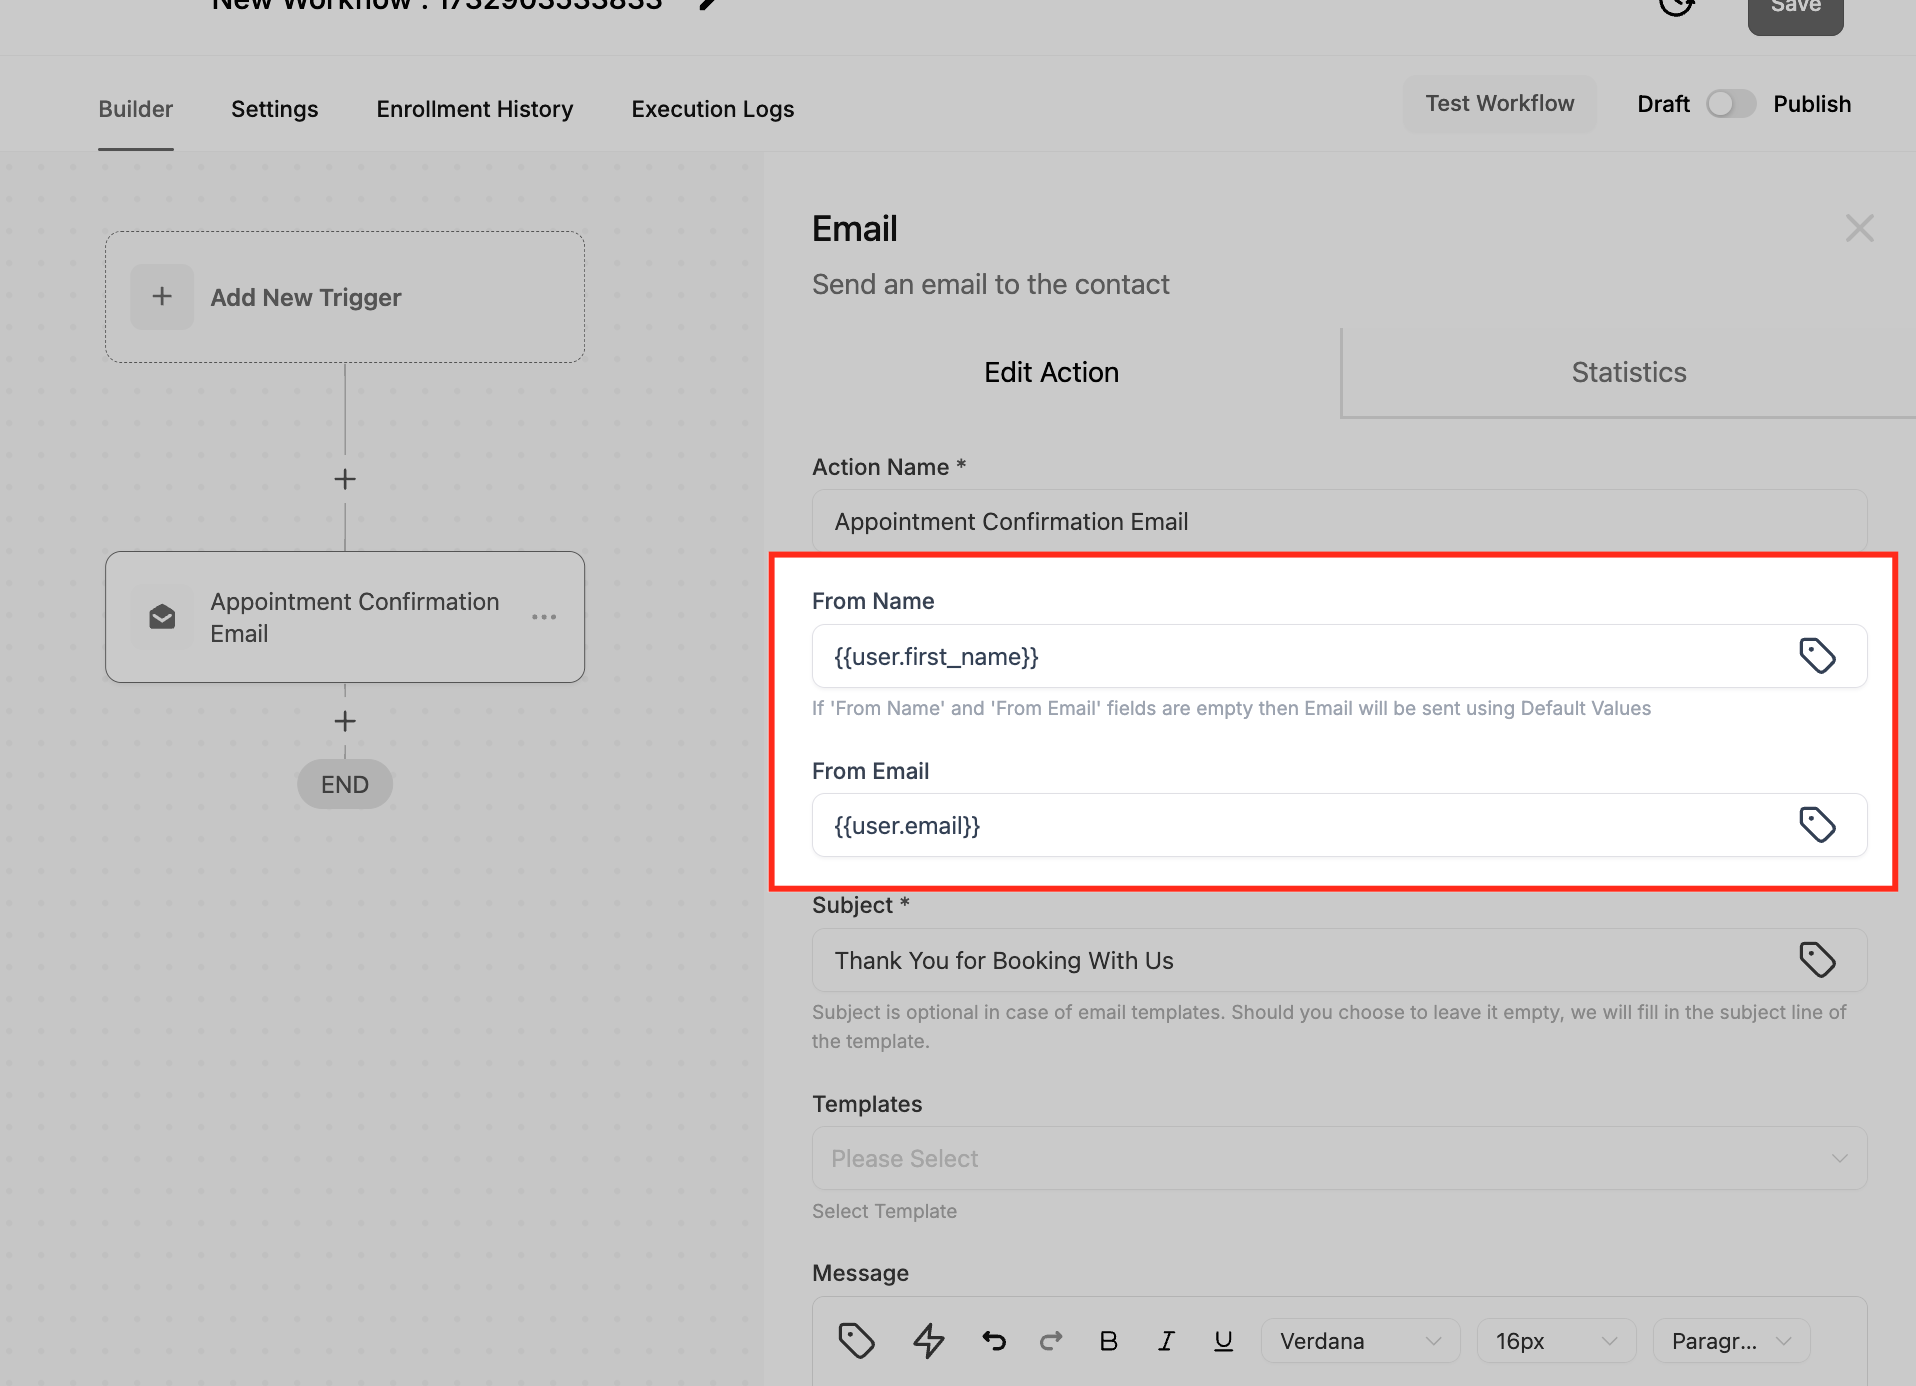The image size is (1916, 1386).
Task: Insert a merge tag into From Email field
Action: click(1818, 825)
